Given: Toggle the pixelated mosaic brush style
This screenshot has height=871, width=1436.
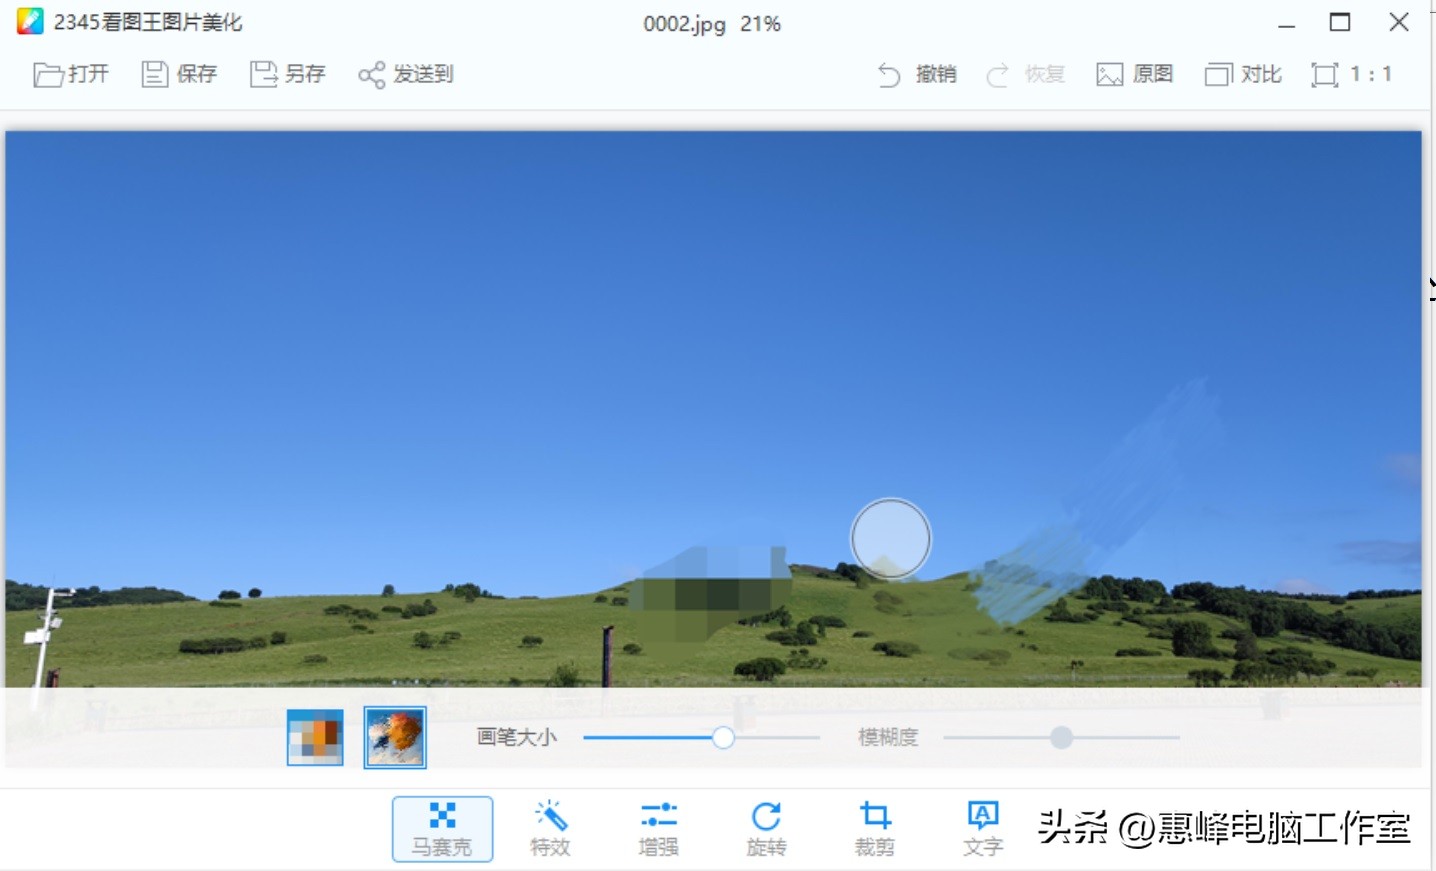Looking at the screenshot, I should (314, 736).
